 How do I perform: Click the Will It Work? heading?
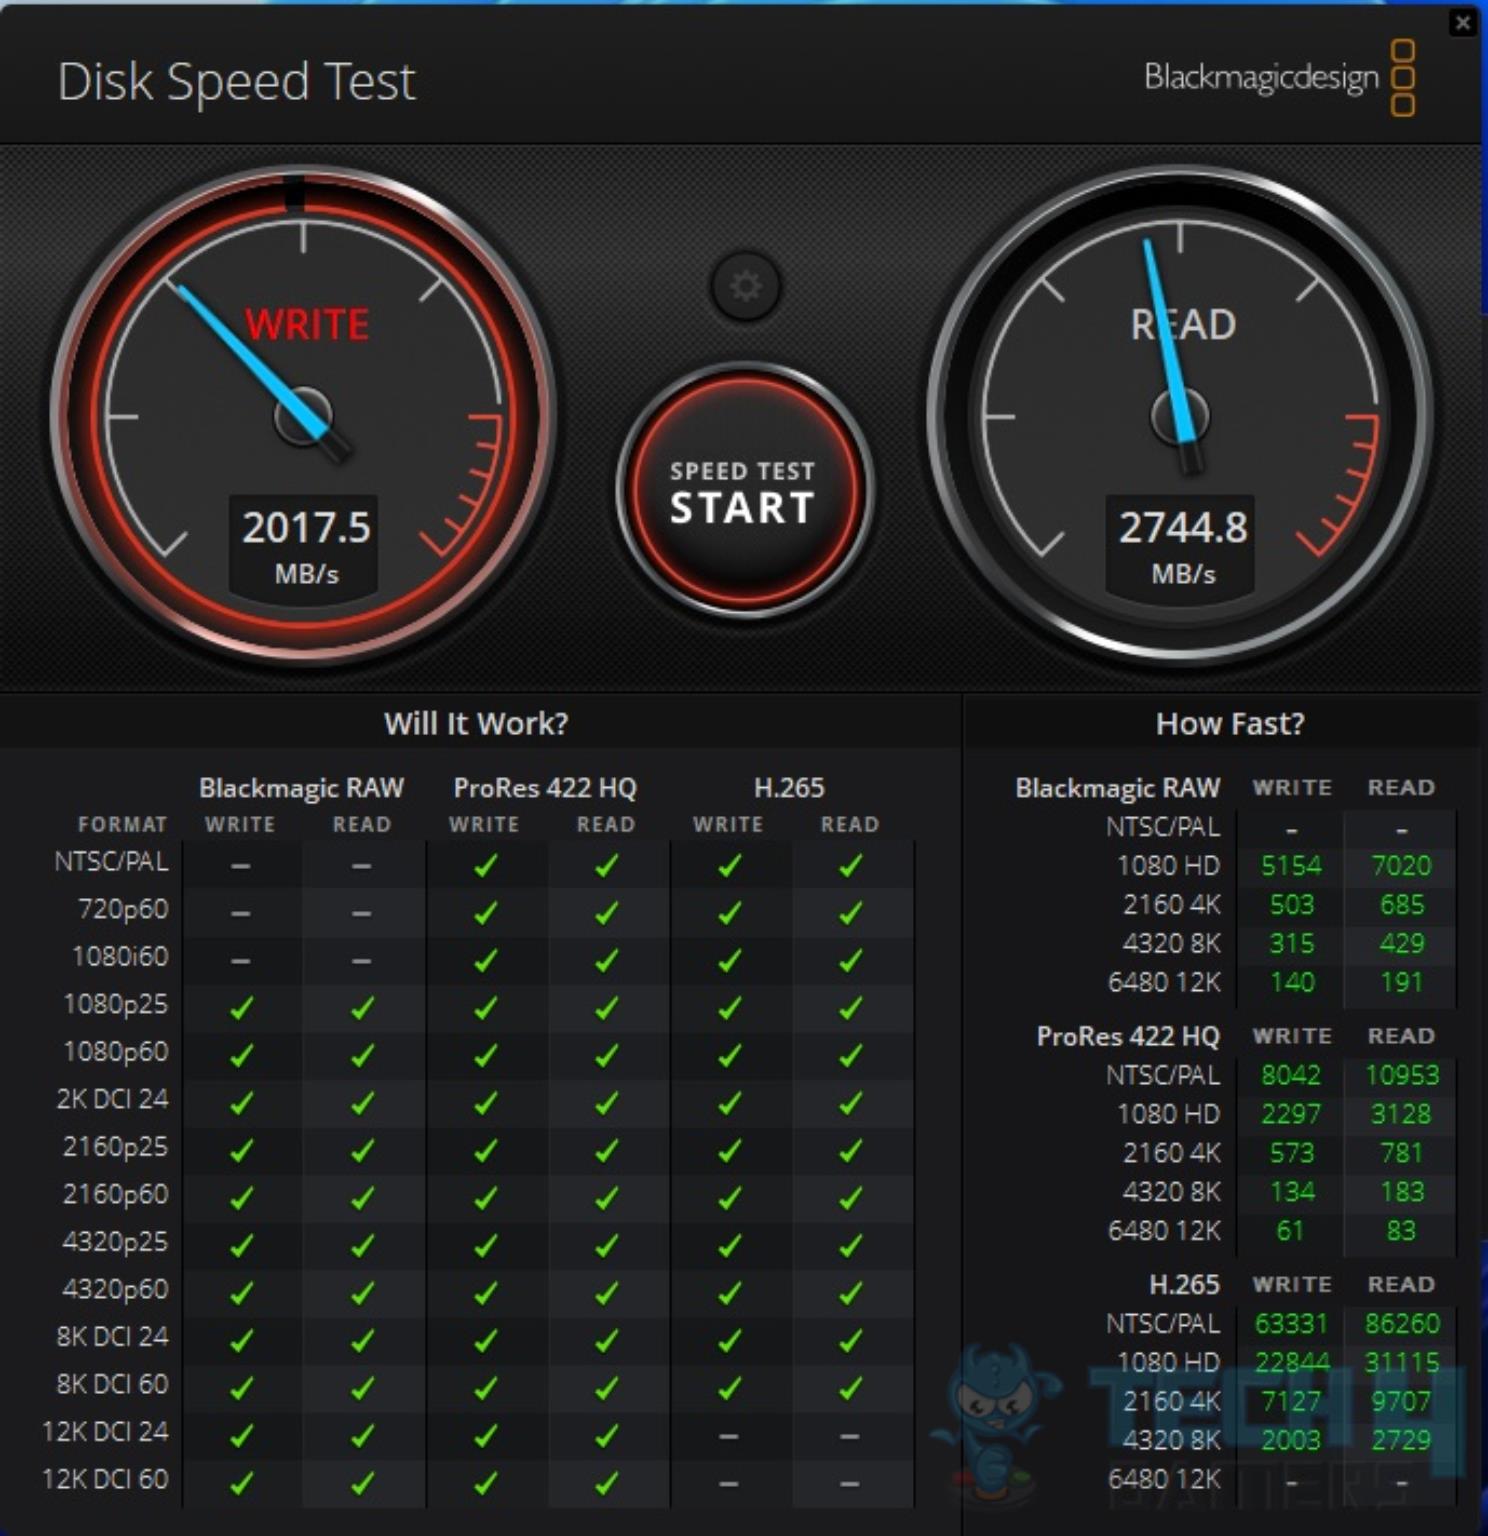[x=476, y=723]
